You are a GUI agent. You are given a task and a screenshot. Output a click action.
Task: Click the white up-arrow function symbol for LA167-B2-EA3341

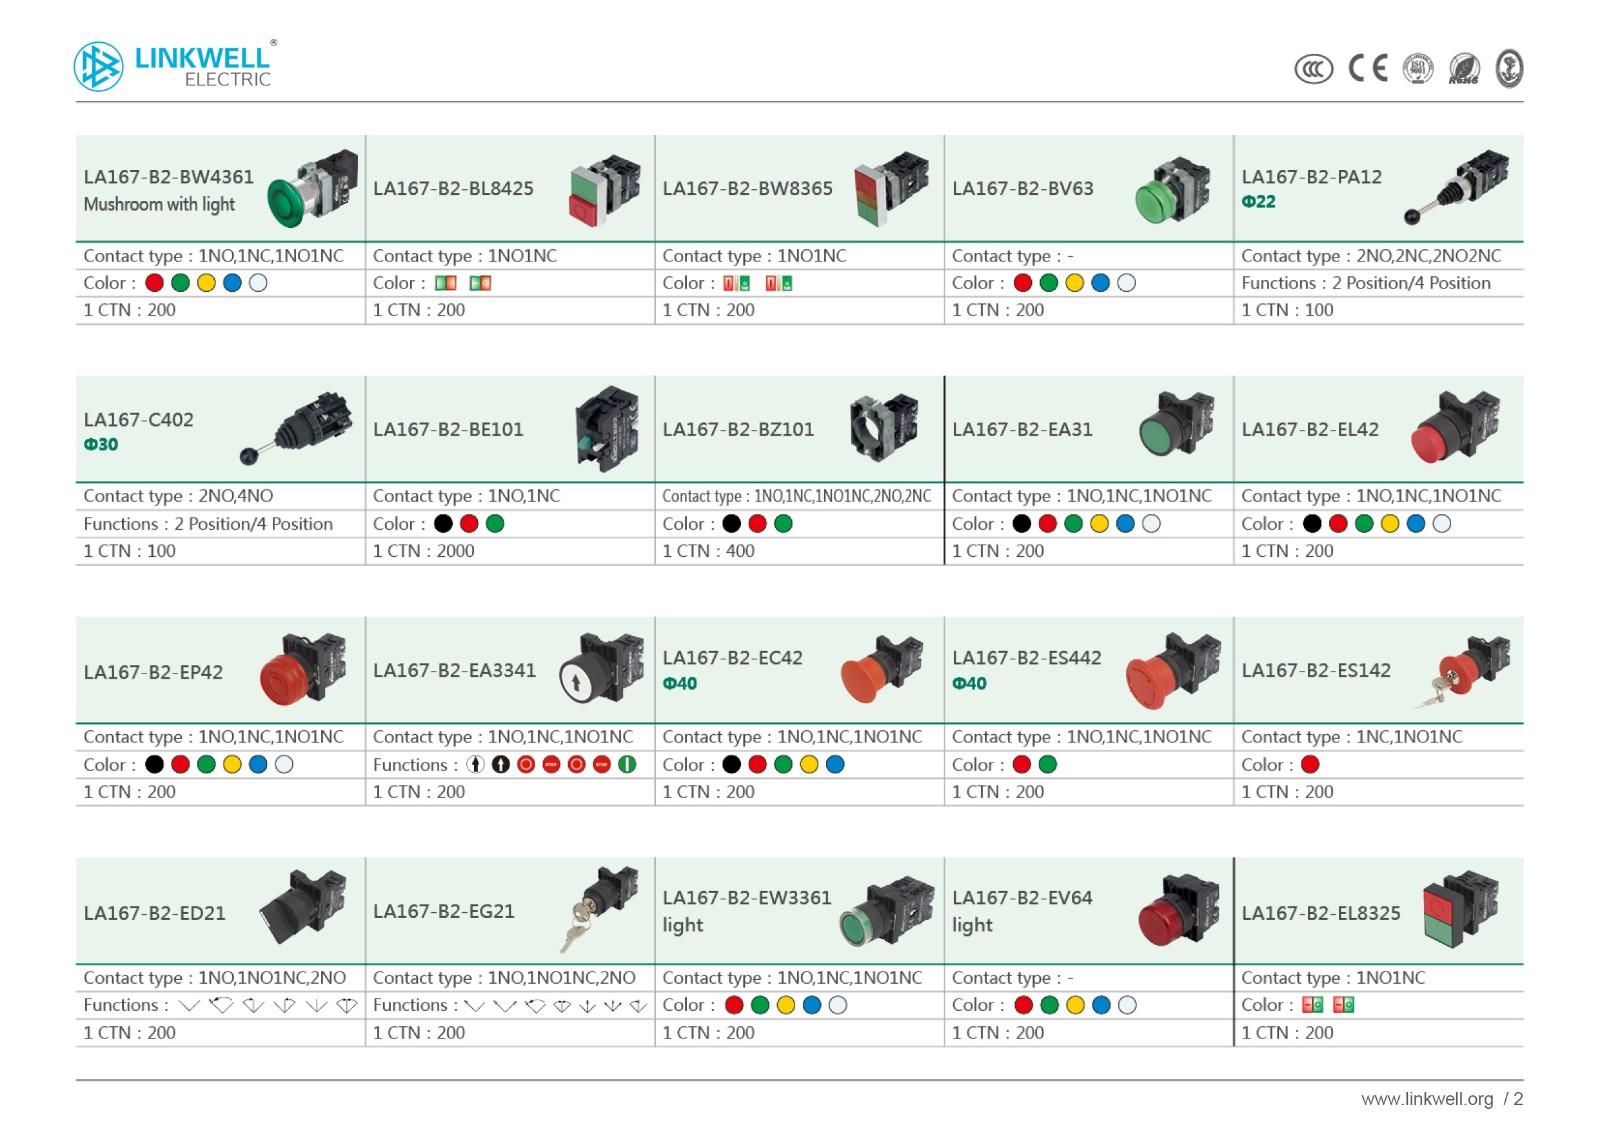(476, 765)
